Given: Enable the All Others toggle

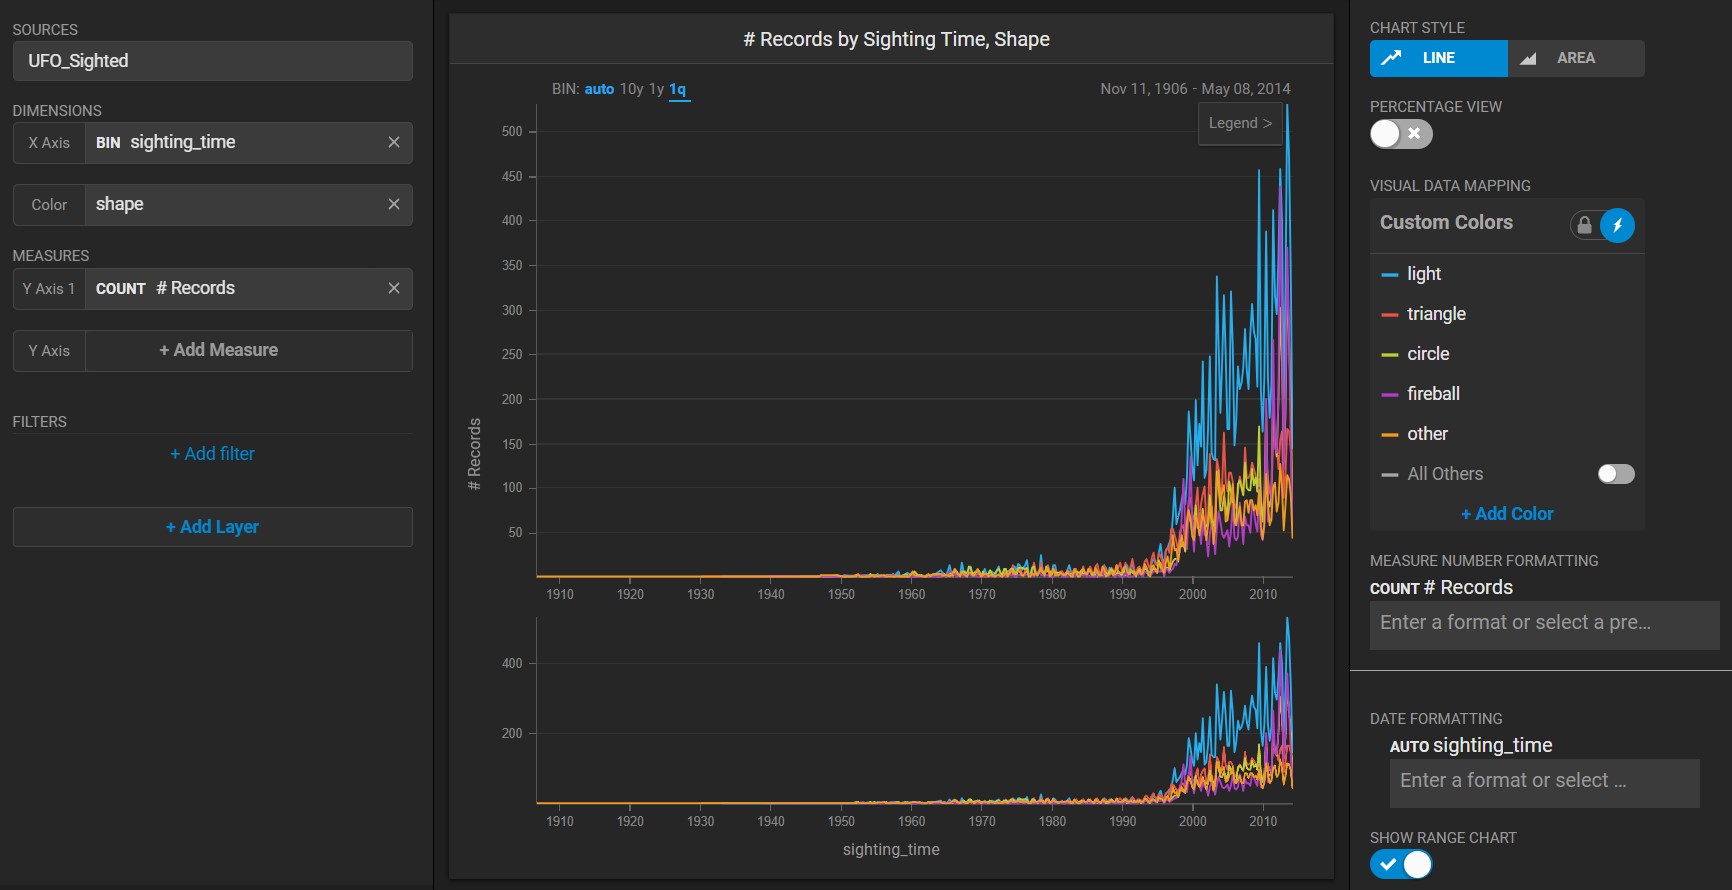Looking at the screenshot, I should tap(1615, 474).
